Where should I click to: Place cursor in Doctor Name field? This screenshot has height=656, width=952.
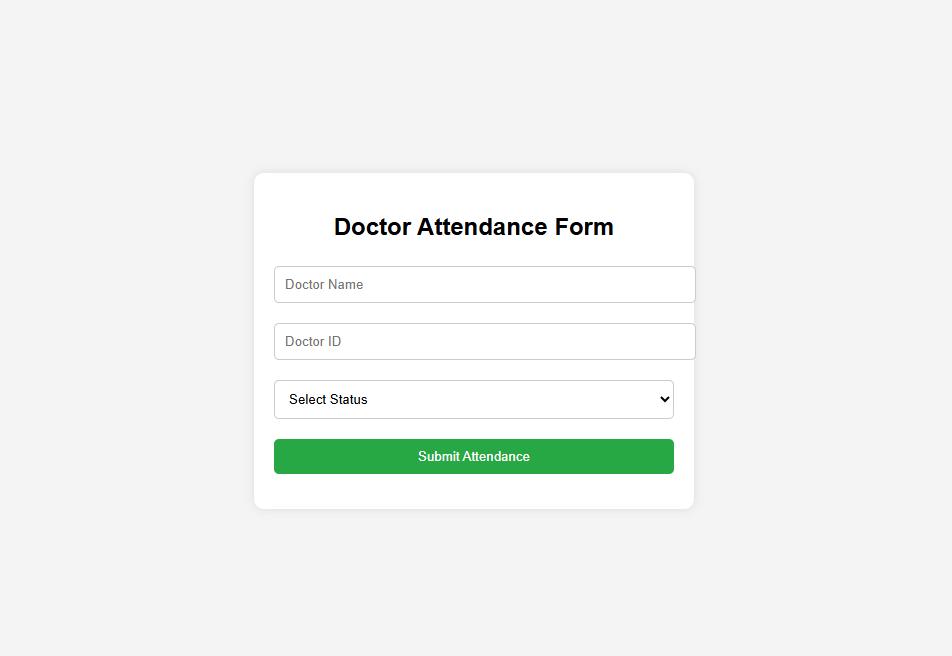[484, 284]
